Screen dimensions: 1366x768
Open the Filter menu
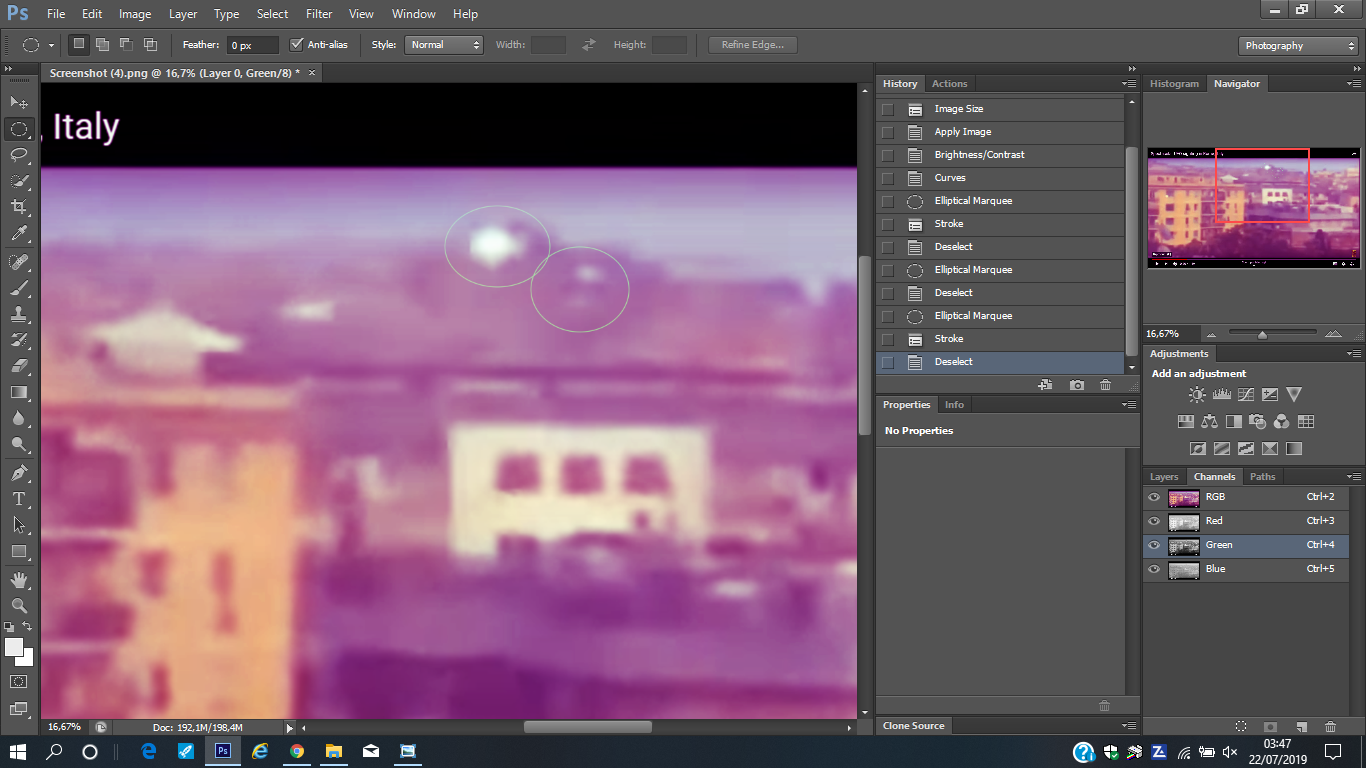(319, 14)
